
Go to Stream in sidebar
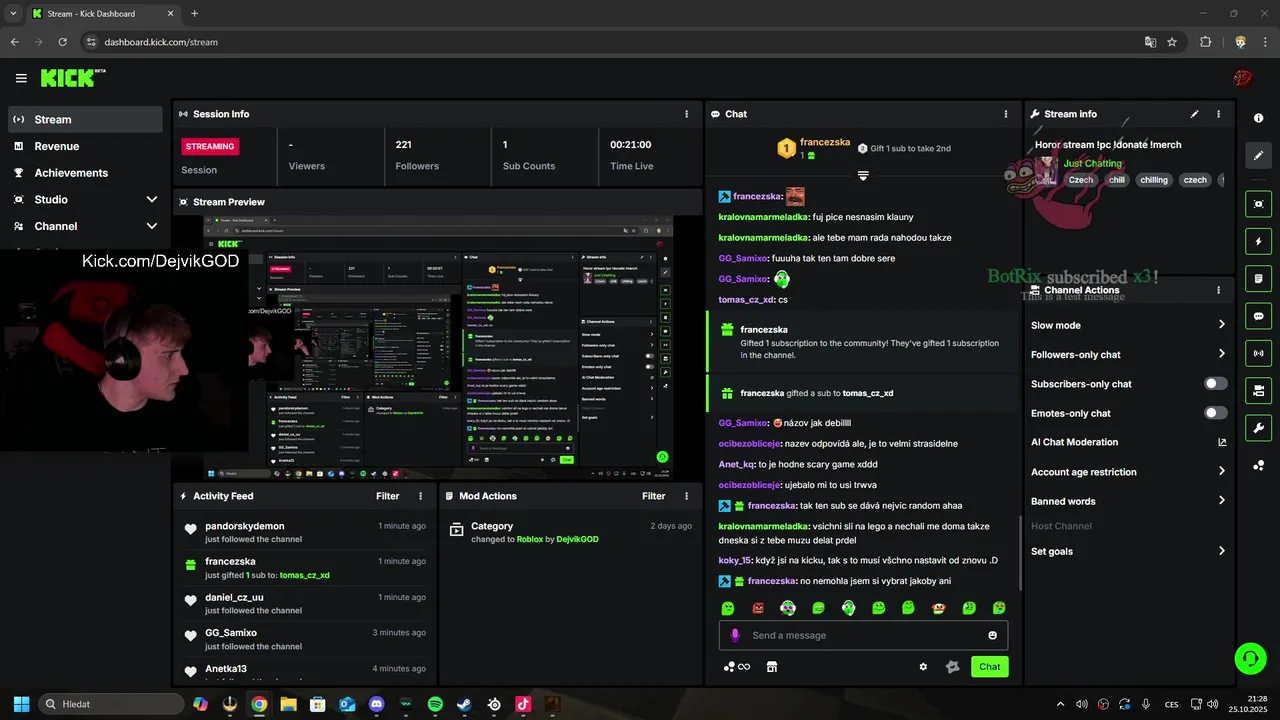85,119
